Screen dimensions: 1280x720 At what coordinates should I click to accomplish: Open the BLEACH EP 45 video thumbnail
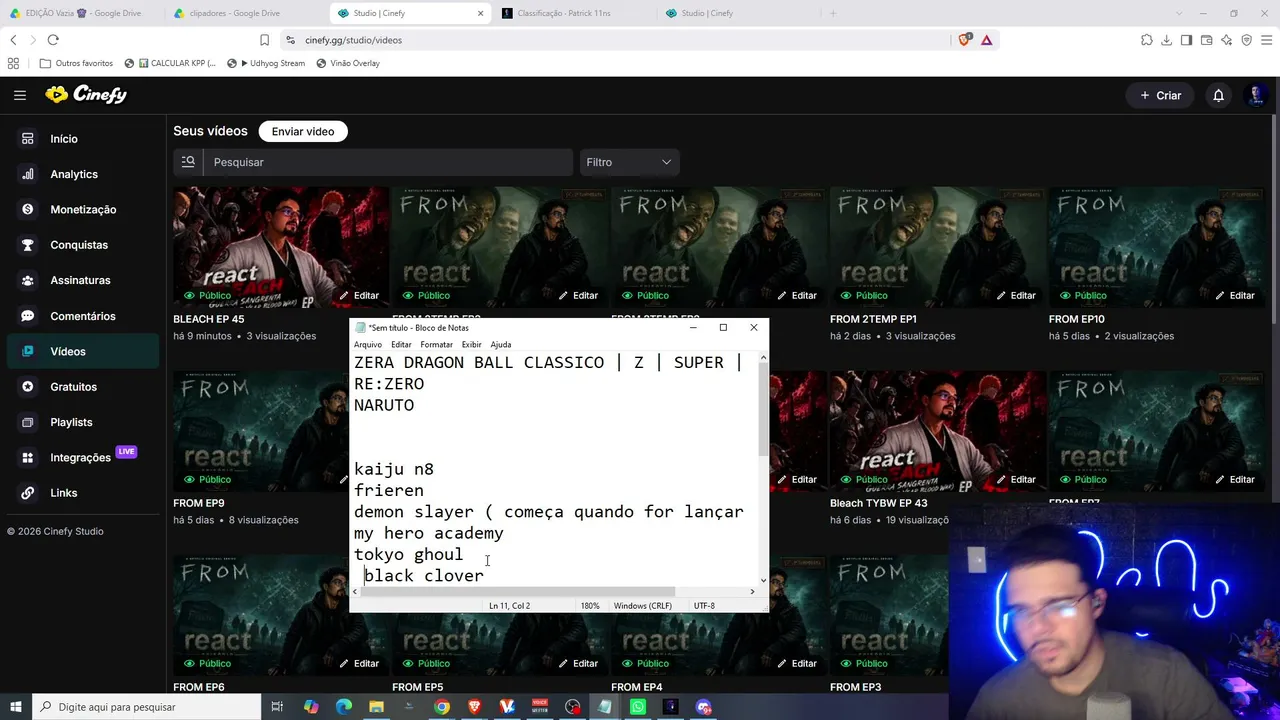[279, 246]
